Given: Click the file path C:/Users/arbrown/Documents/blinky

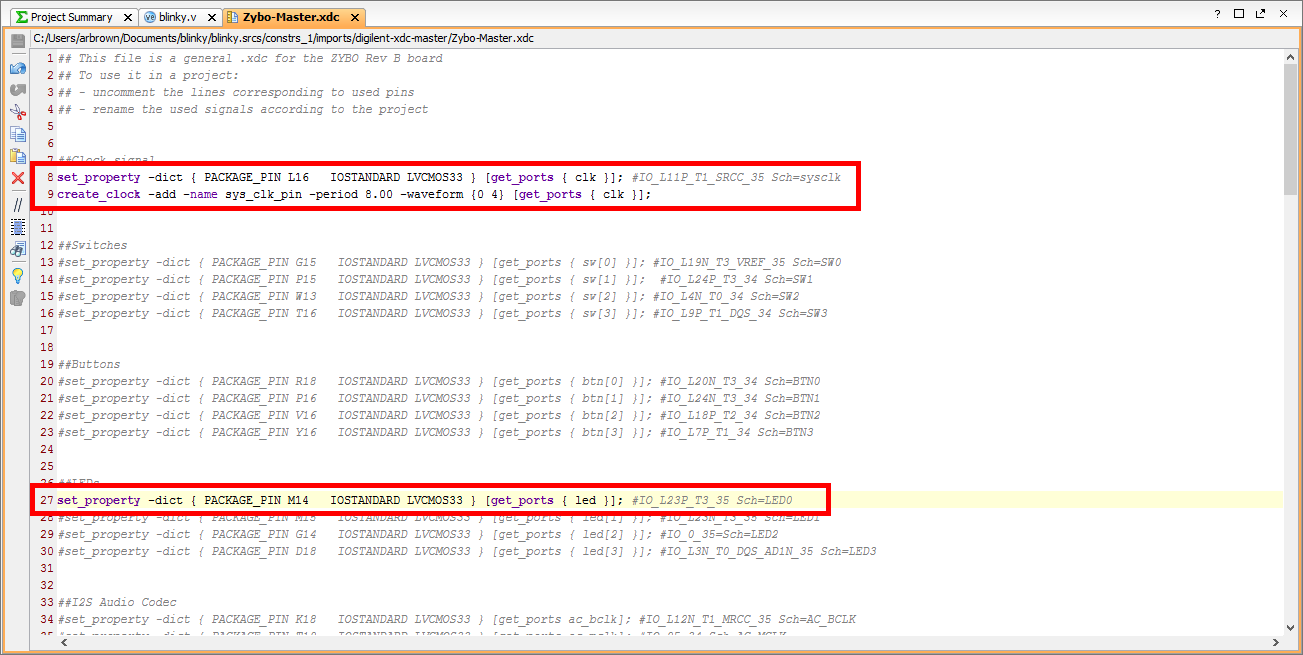Looking at the screenshot, I should [284, 38].
